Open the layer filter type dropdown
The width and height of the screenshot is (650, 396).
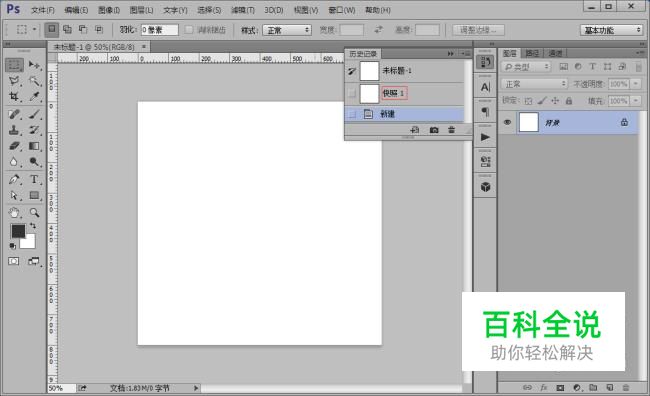coord(526,67)
